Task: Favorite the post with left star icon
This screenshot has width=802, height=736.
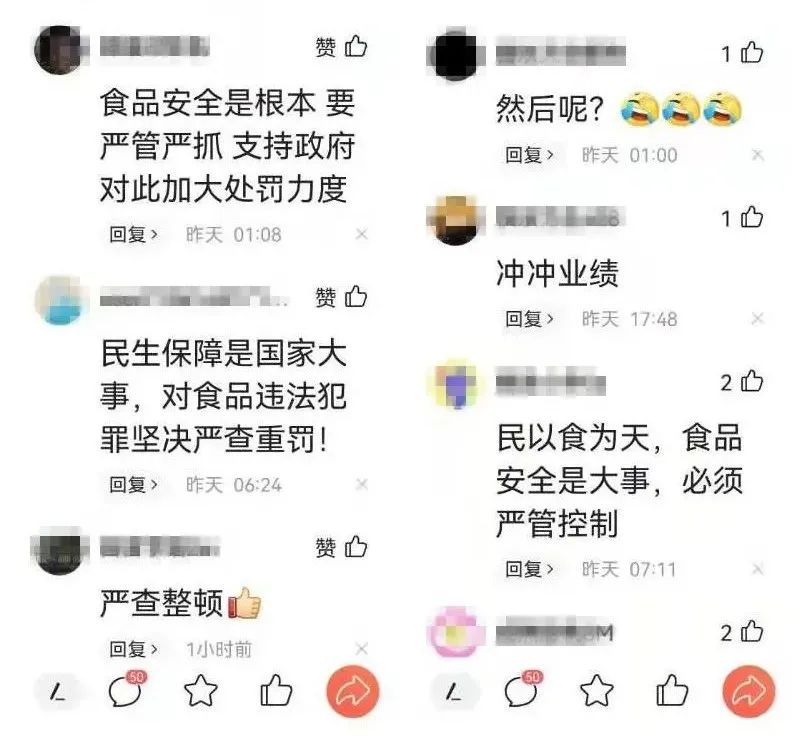Action: click(x=200, y=690)
